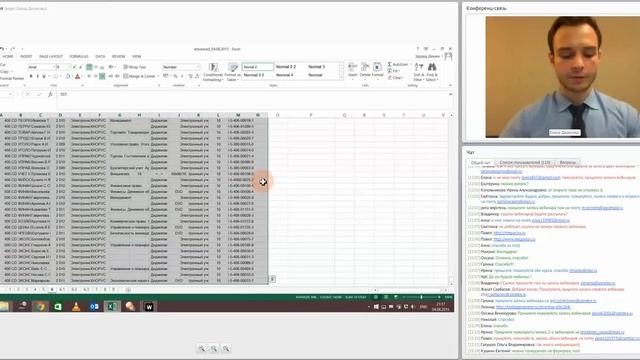Adjust the Excel zoom slider

[421, 297]
